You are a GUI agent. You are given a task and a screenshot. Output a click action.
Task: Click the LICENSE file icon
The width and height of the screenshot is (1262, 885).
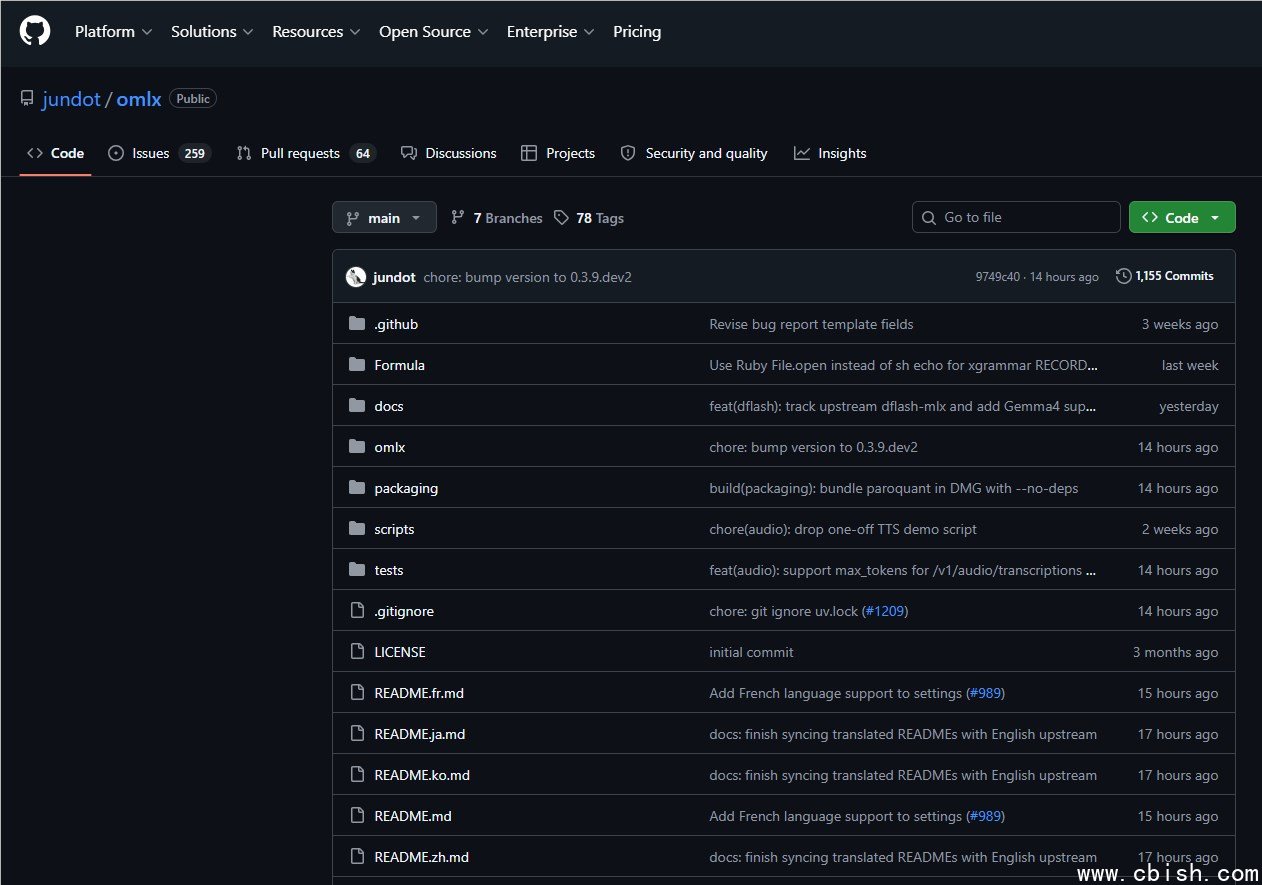(x=357, y=652)
